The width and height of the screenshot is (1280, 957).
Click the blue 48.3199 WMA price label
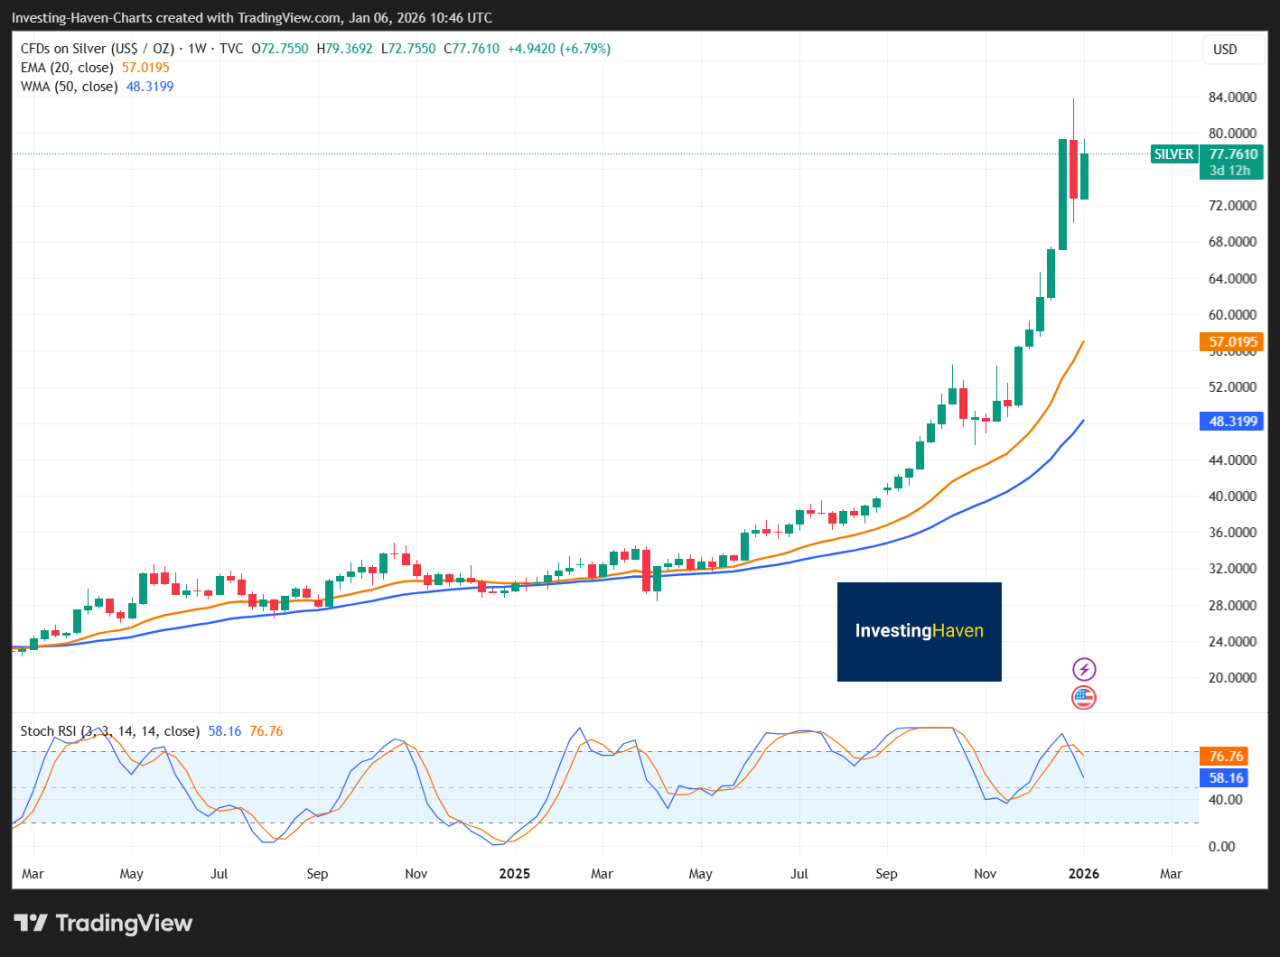(1232, 421)
